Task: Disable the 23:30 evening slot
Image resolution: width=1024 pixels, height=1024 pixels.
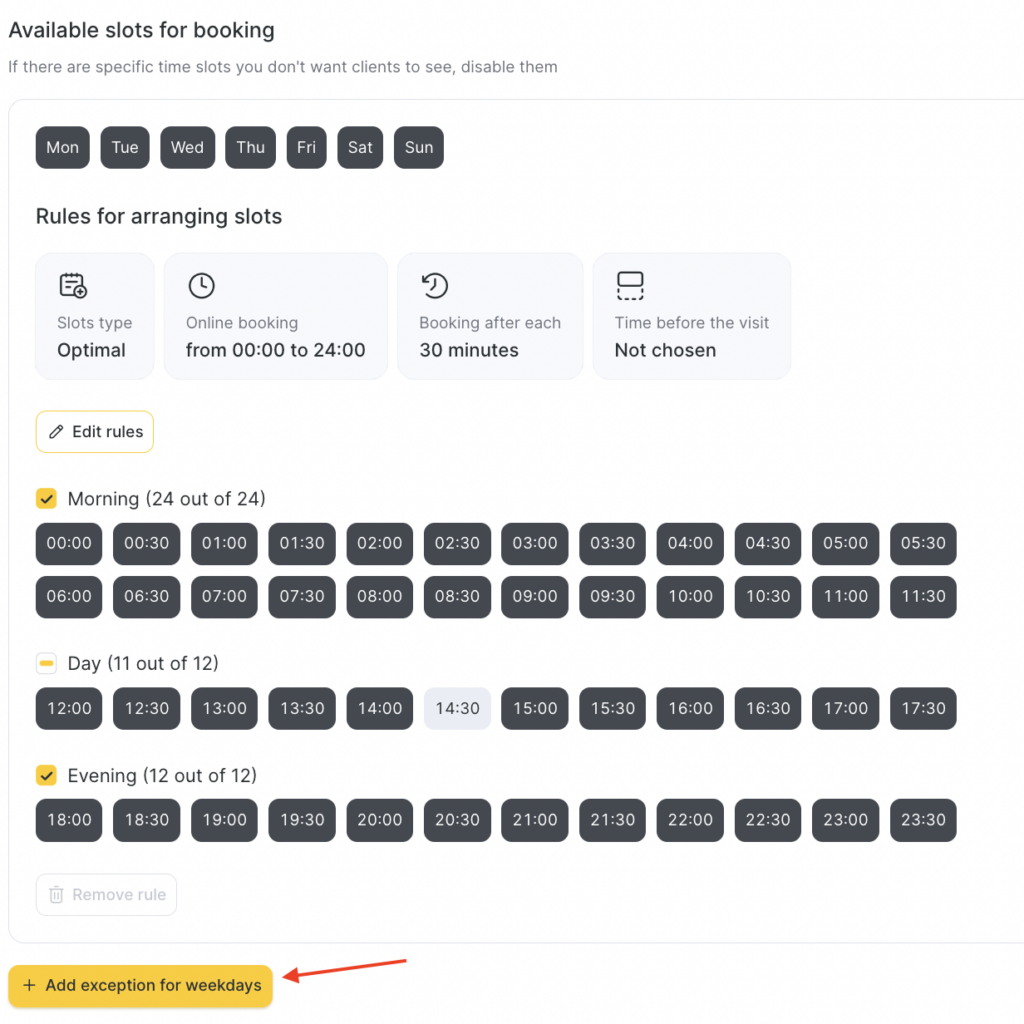Action: pos(923,820)
